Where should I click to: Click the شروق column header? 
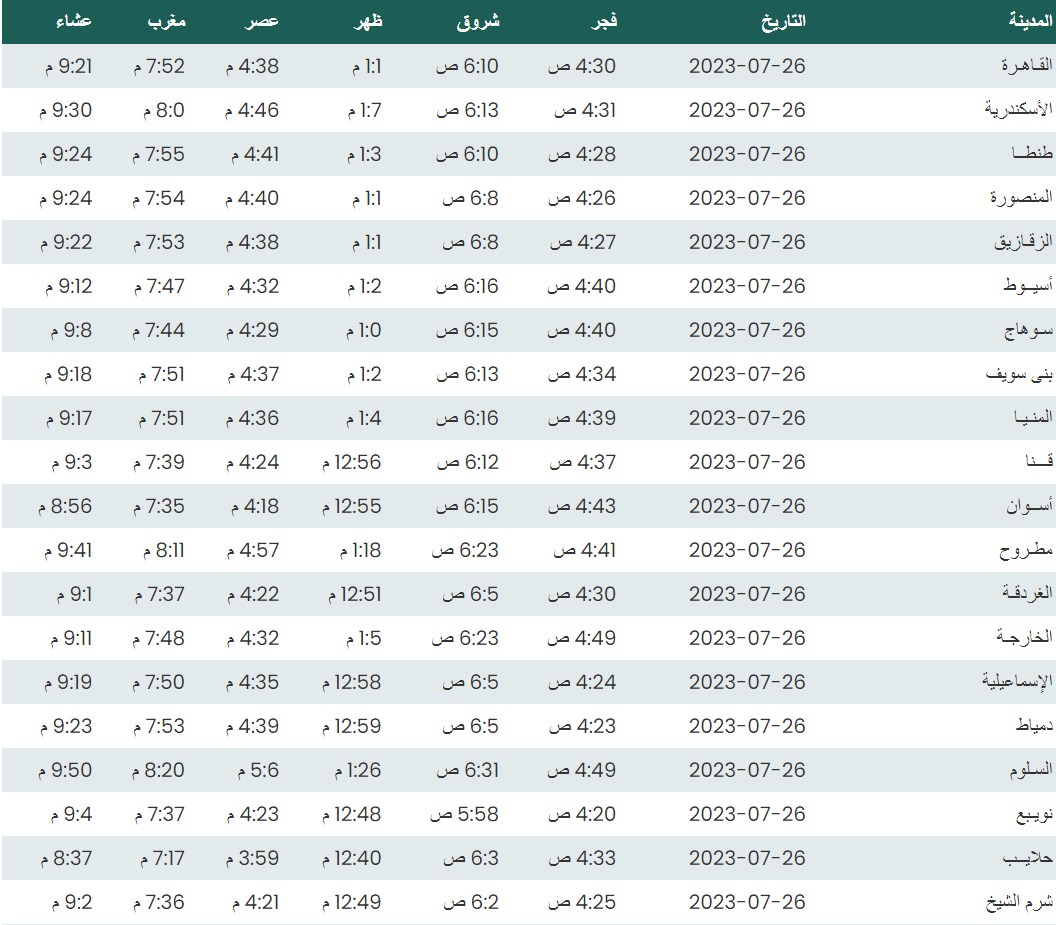pyautogui.click(x=477, y=21)
